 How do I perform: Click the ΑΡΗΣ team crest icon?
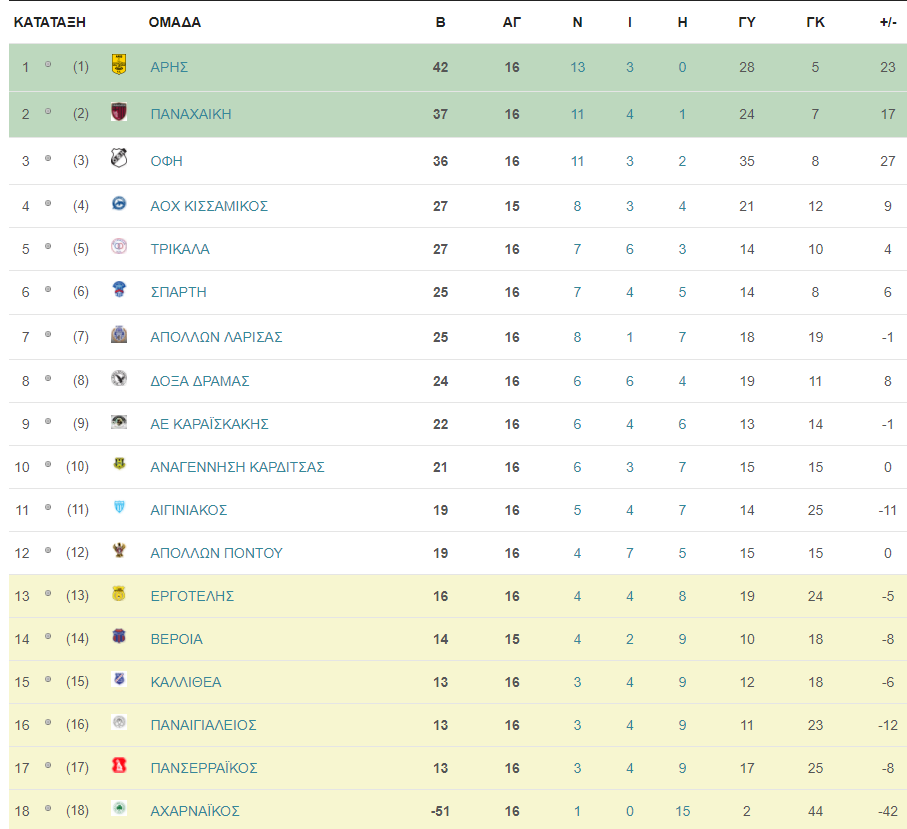click(119, 64)
